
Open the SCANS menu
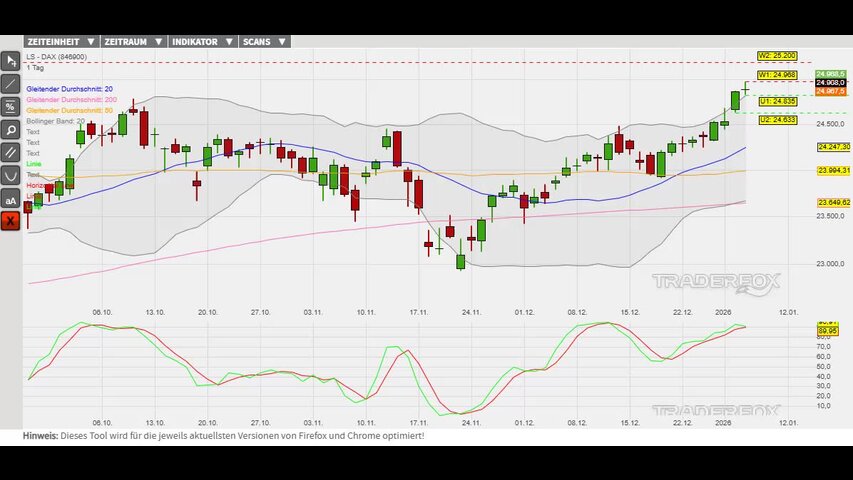coord(265,42)
